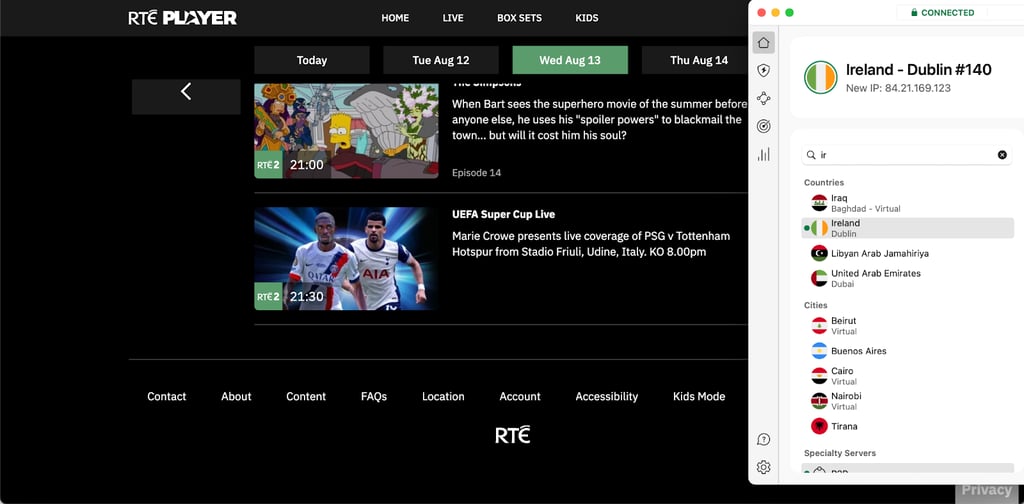The image size is (1024, 504).
Task: Select the Beirut Virtual city
Action: 908,326
